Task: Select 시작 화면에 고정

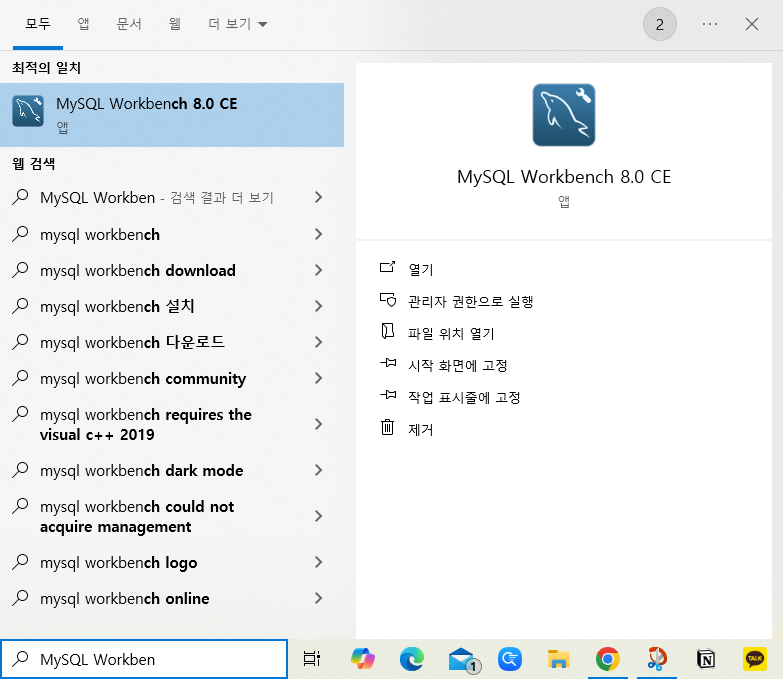Action: click(457, 365)
